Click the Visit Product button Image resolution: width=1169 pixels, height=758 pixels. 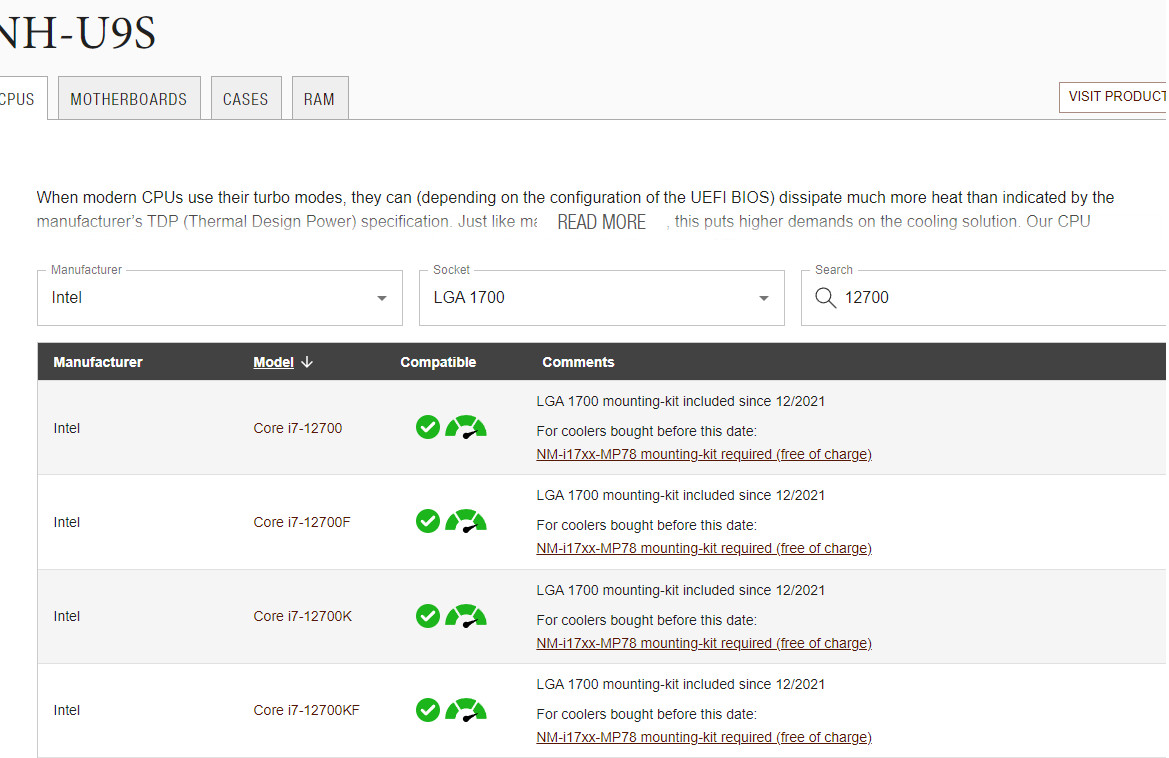[1114, 97]
